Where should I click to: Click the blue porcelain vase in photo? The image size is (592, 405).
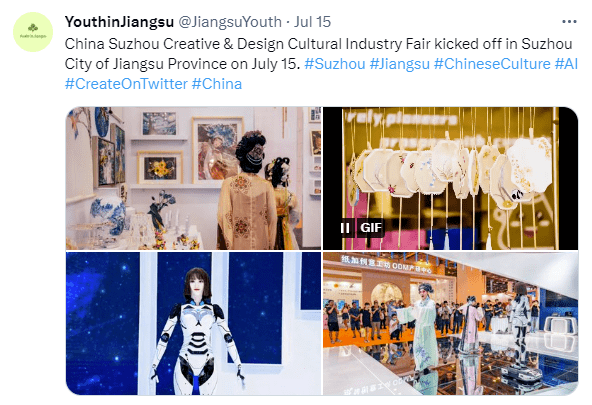pos(108,216)
